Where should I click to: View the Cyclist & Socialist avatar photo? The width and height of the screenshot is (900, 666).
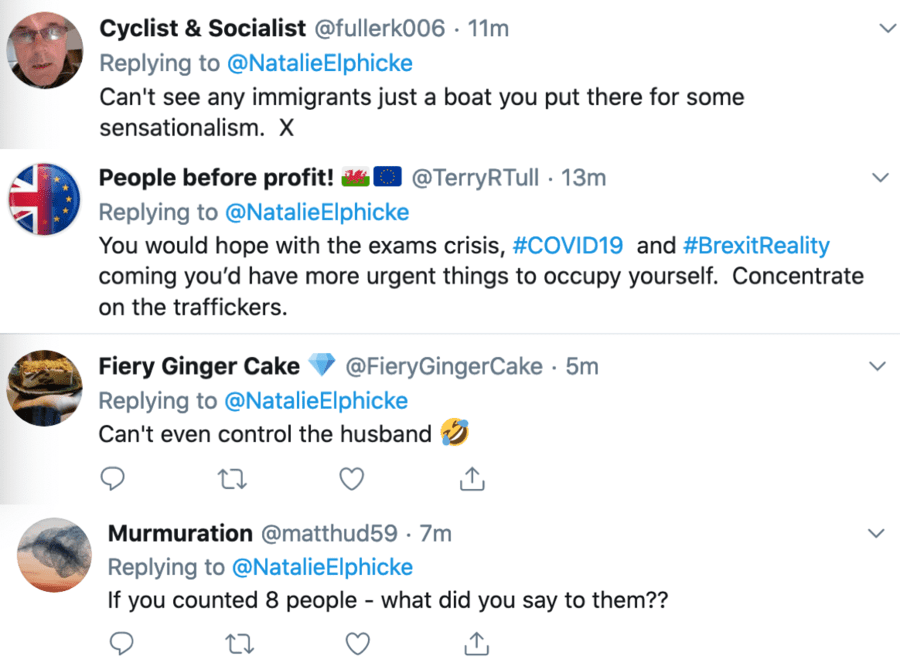(x=44, y=49)
